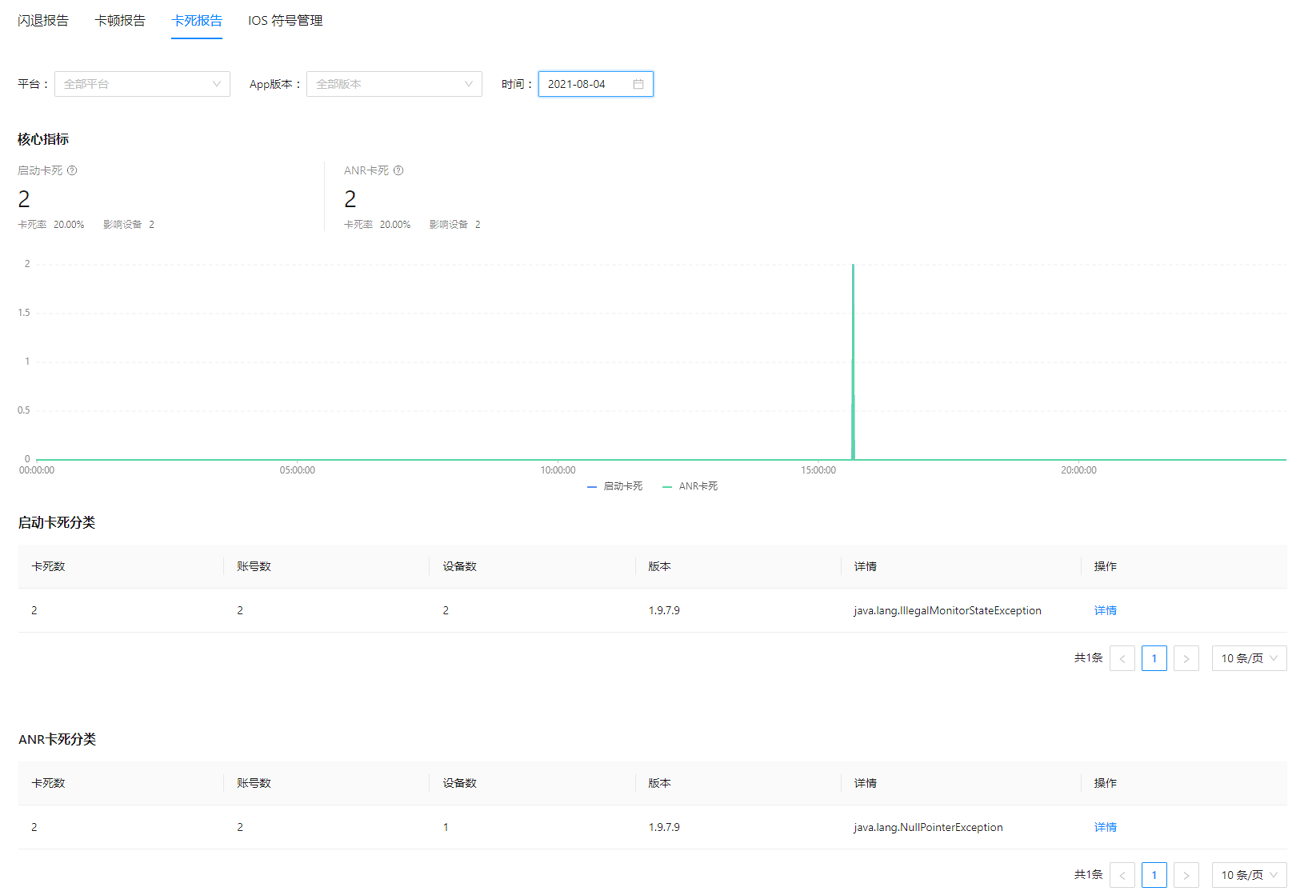This screenshot has width=1296, height=895.
Task: Click 版本 header in ANR卡死分类 table
Action: click(659, 783)
